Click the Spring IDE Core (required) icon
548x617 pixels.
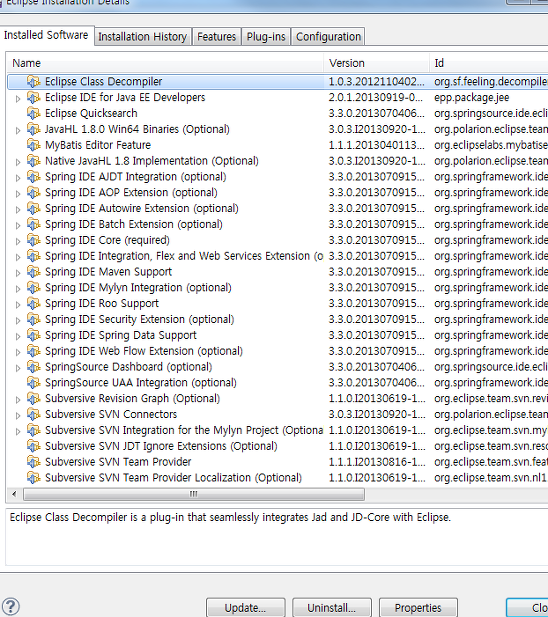pyautogui.click(x=33, y=240)
